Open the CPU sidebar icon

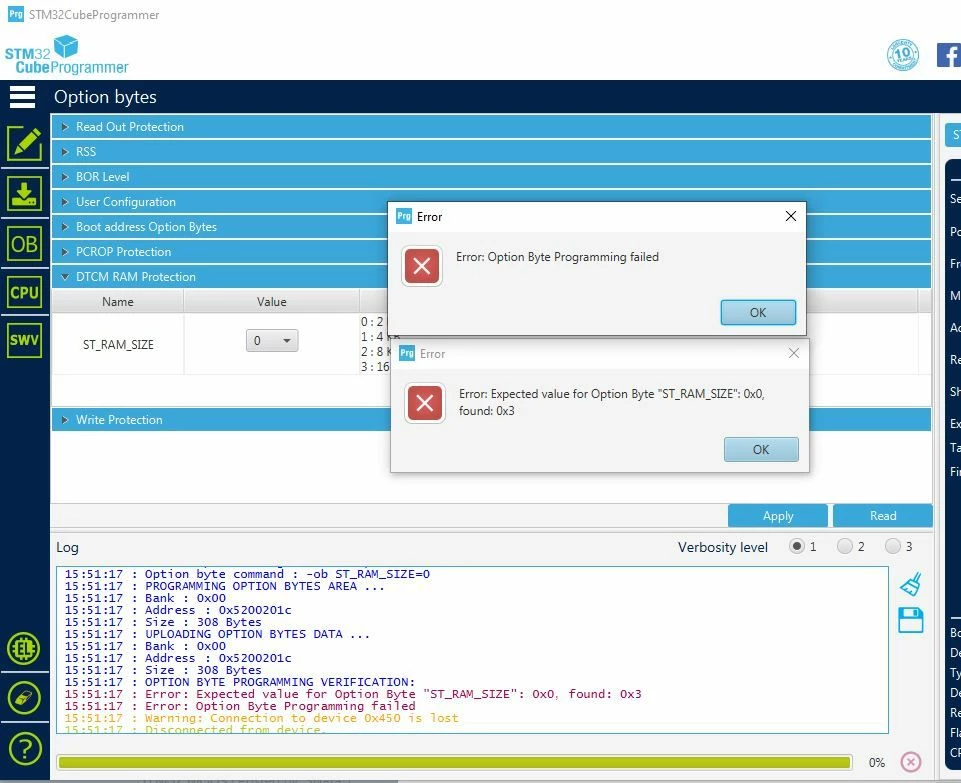click(x=25, y=292)
